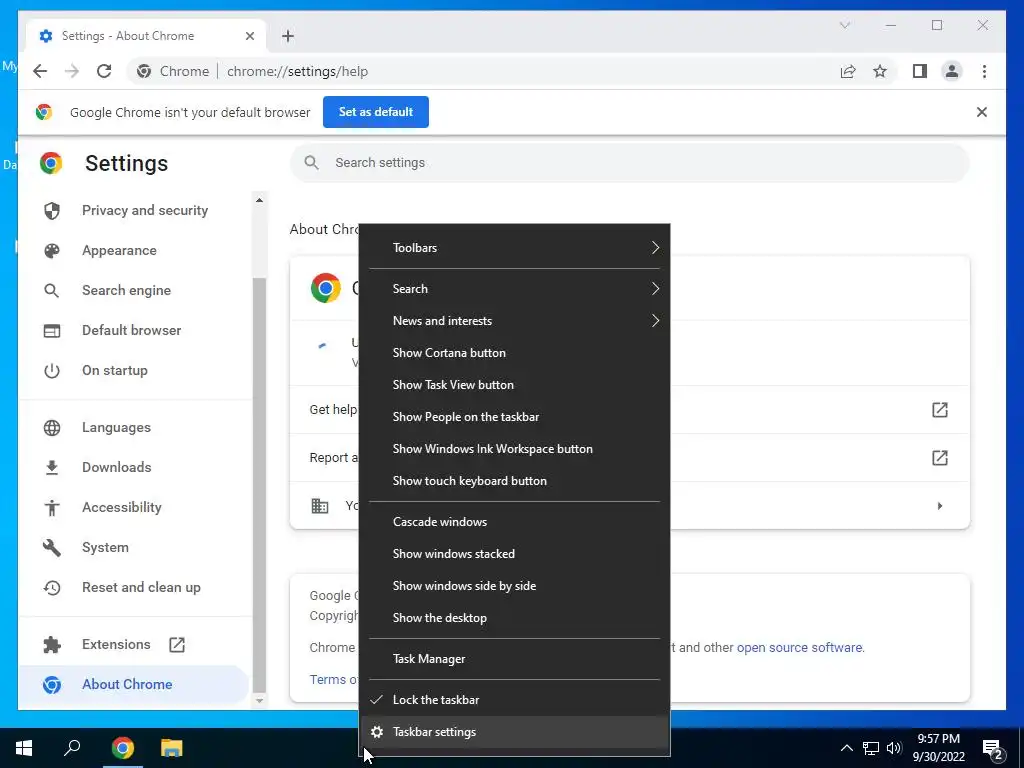
Task: Open Taskbar settings
Action: click(x=515, y=732)
